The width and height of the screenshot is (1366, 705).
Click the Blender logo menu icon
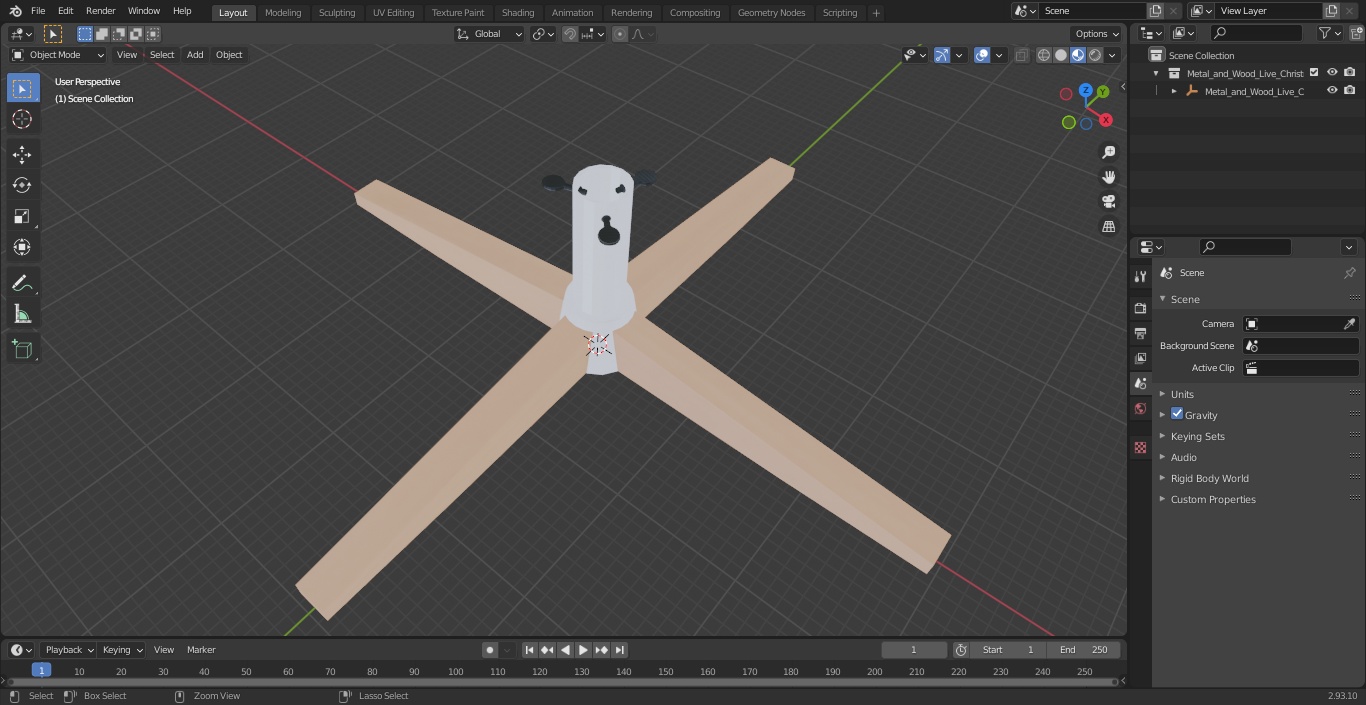tap(15, 11)
